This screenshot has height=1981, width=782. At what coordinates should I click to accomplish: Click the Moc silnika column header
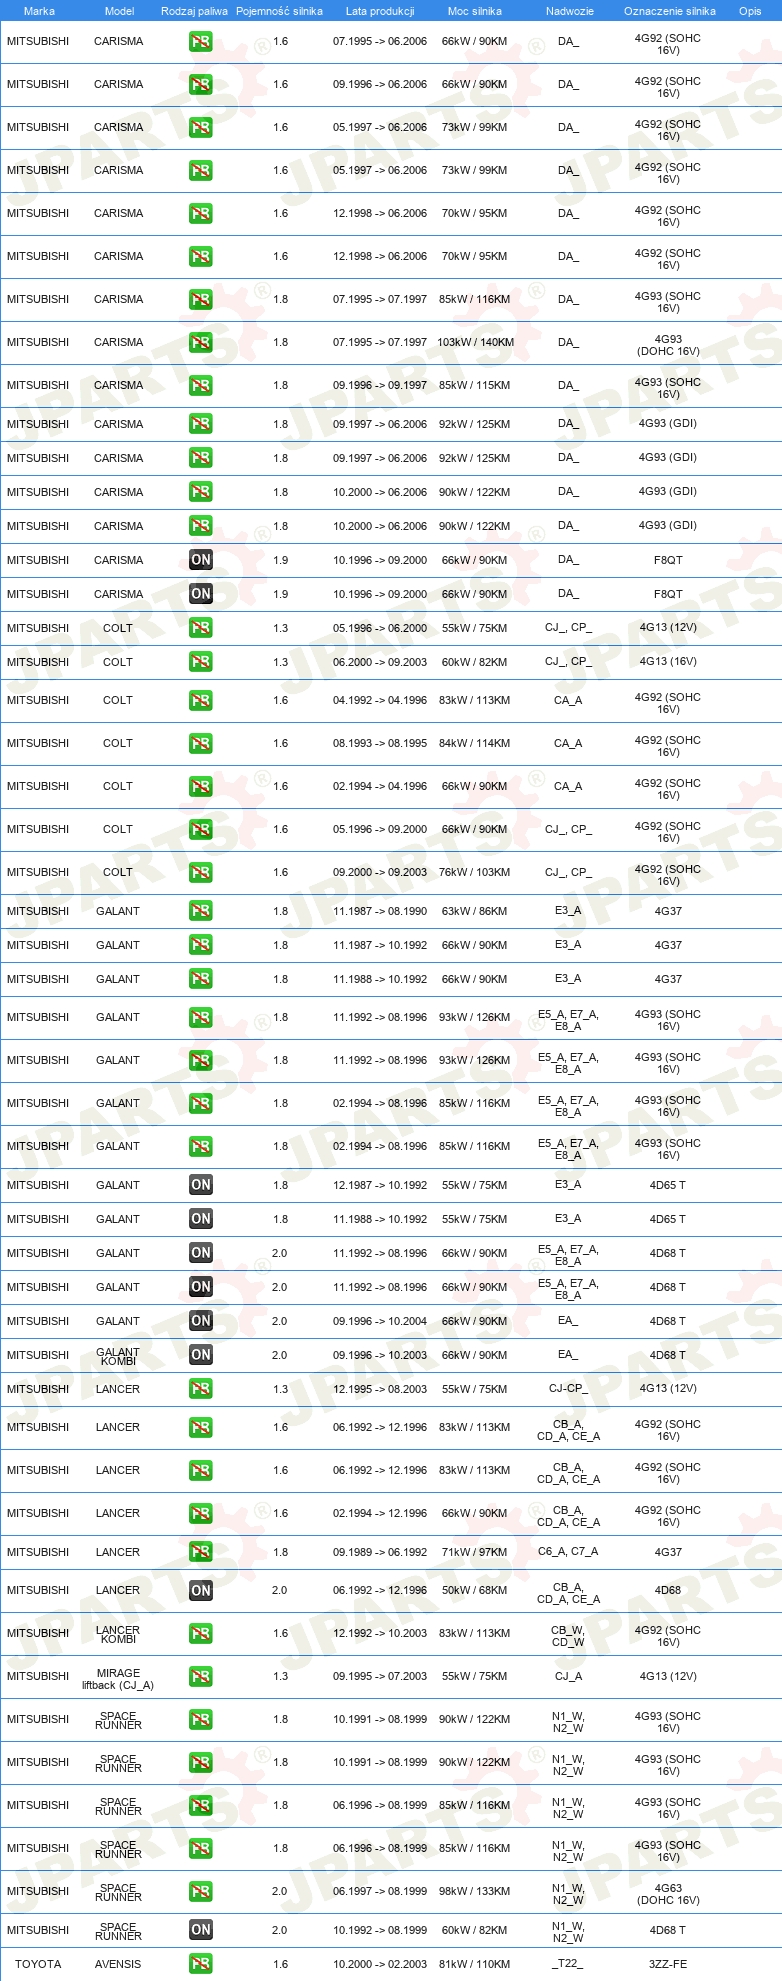pyautogui.click(x=475, y=11)
